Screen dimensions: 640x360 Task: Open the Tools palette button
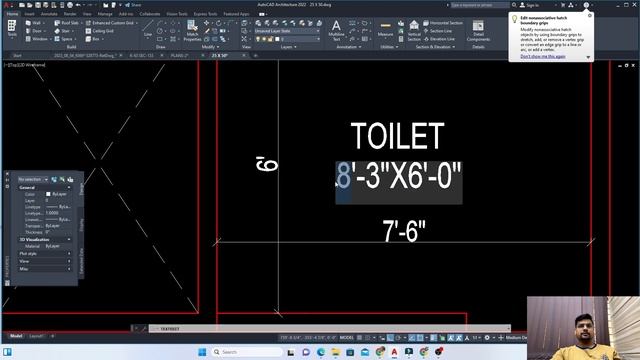pyautogui.click(x=12, y=28)
